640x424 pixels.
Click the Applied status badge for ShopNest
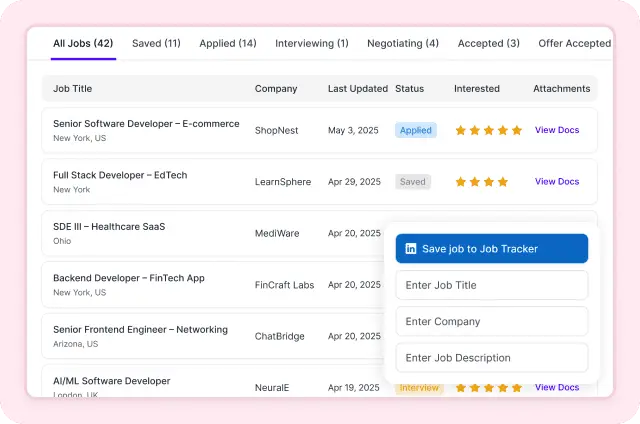[x=415, y=130]
